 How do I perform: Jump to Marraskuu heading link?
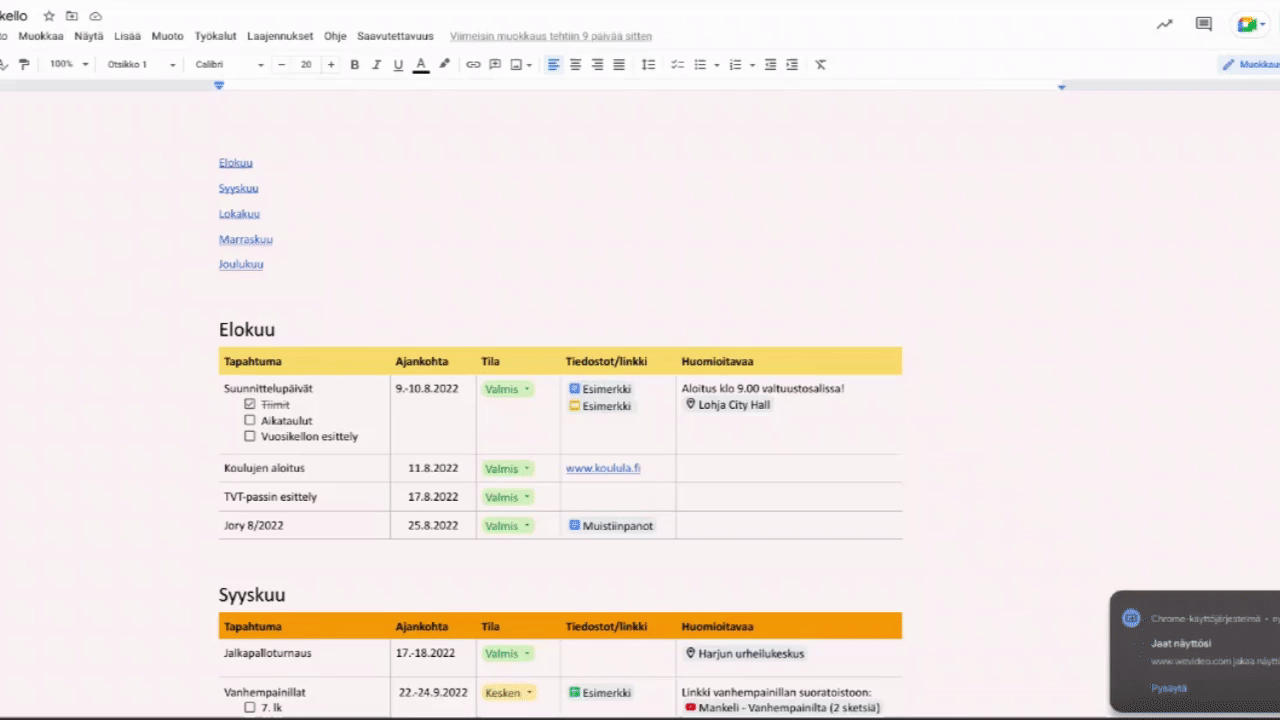pyautogui.click(x=246, y=240)
